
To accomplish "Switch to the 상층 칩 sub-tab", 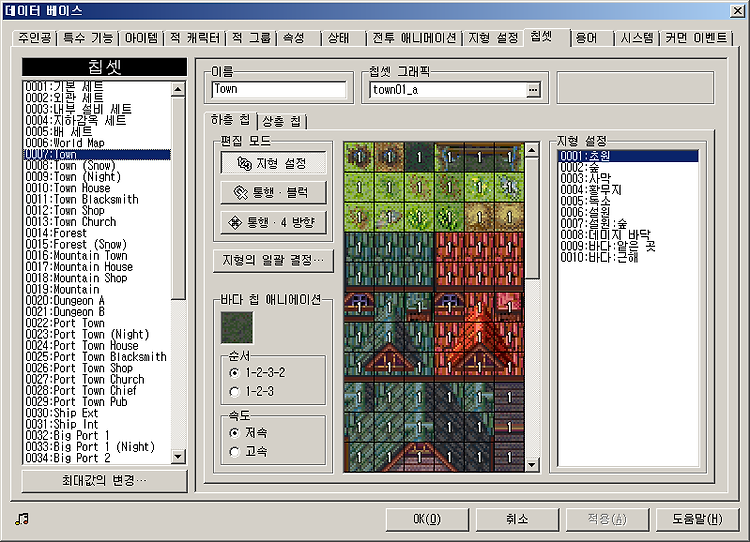I will click(x=281, y=122).
